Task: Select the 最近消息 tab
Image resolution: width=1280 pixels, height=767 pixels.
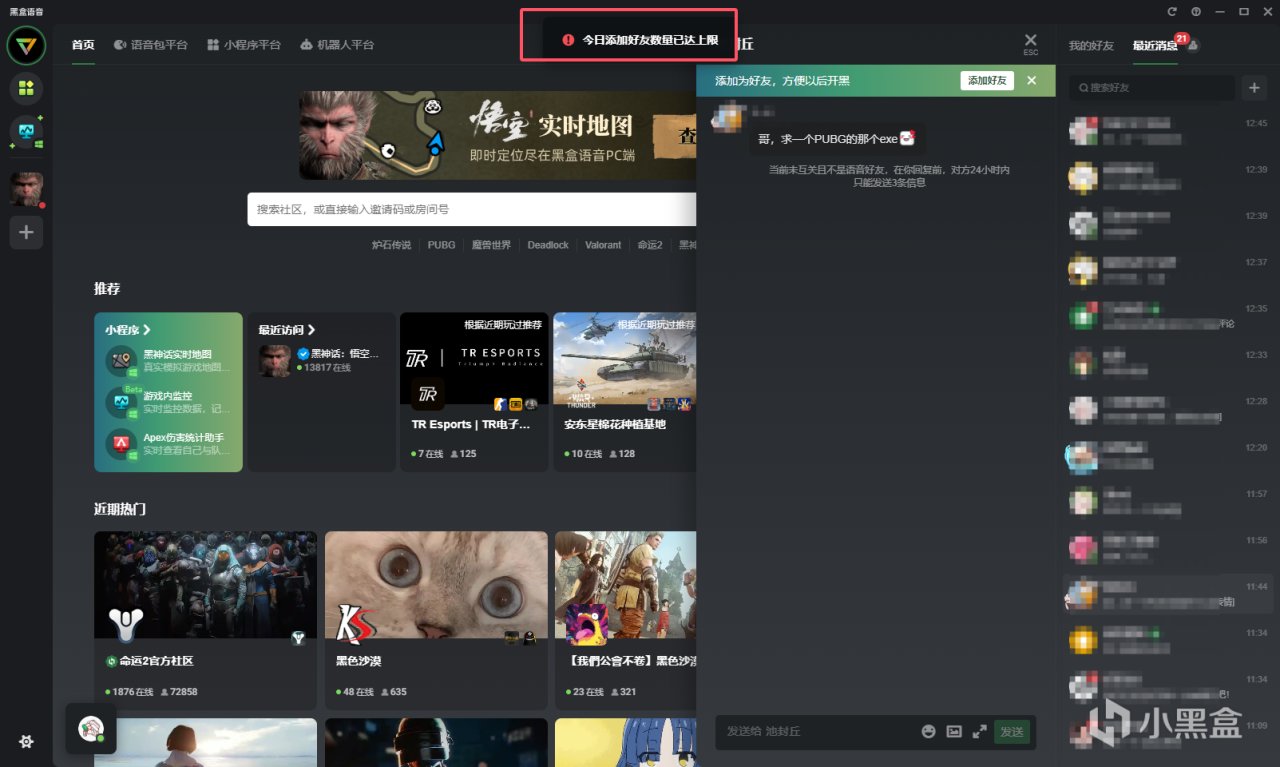Action: pyautogui.click(x=1155, y=46)
